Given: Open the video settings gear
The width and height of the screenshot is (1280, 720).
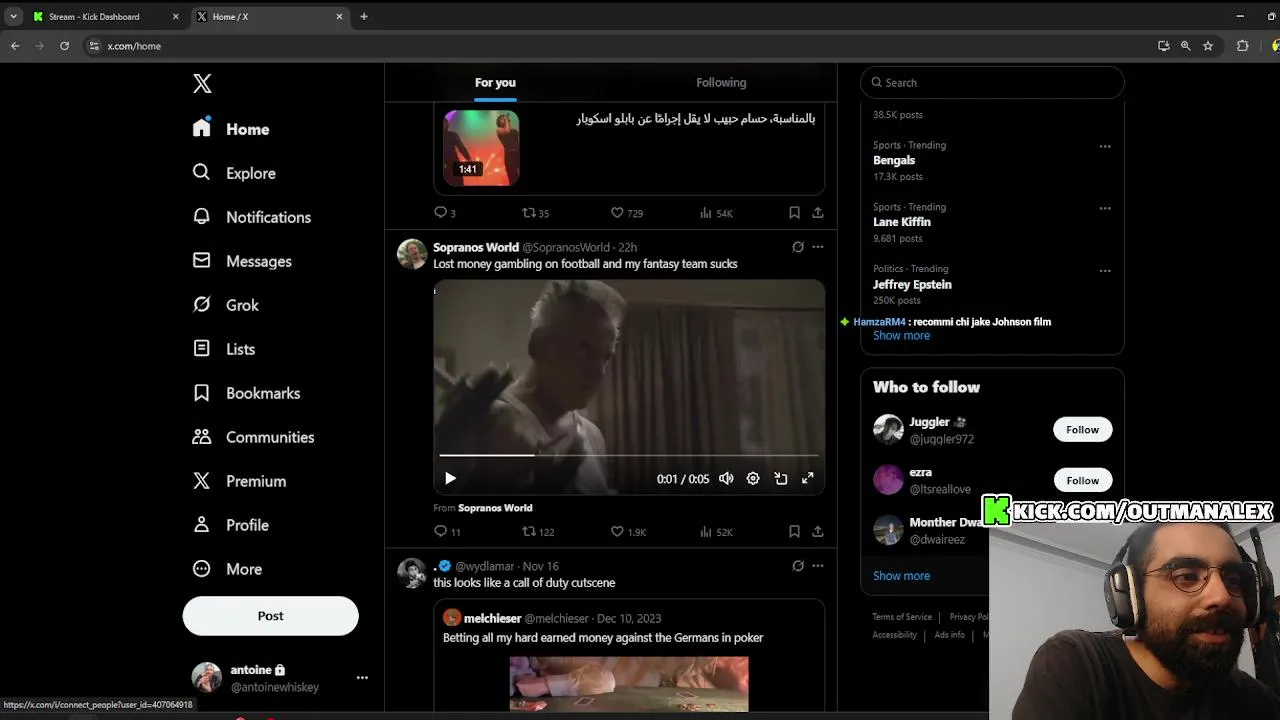Looking at the screenshot, I should tap(753, 479).
